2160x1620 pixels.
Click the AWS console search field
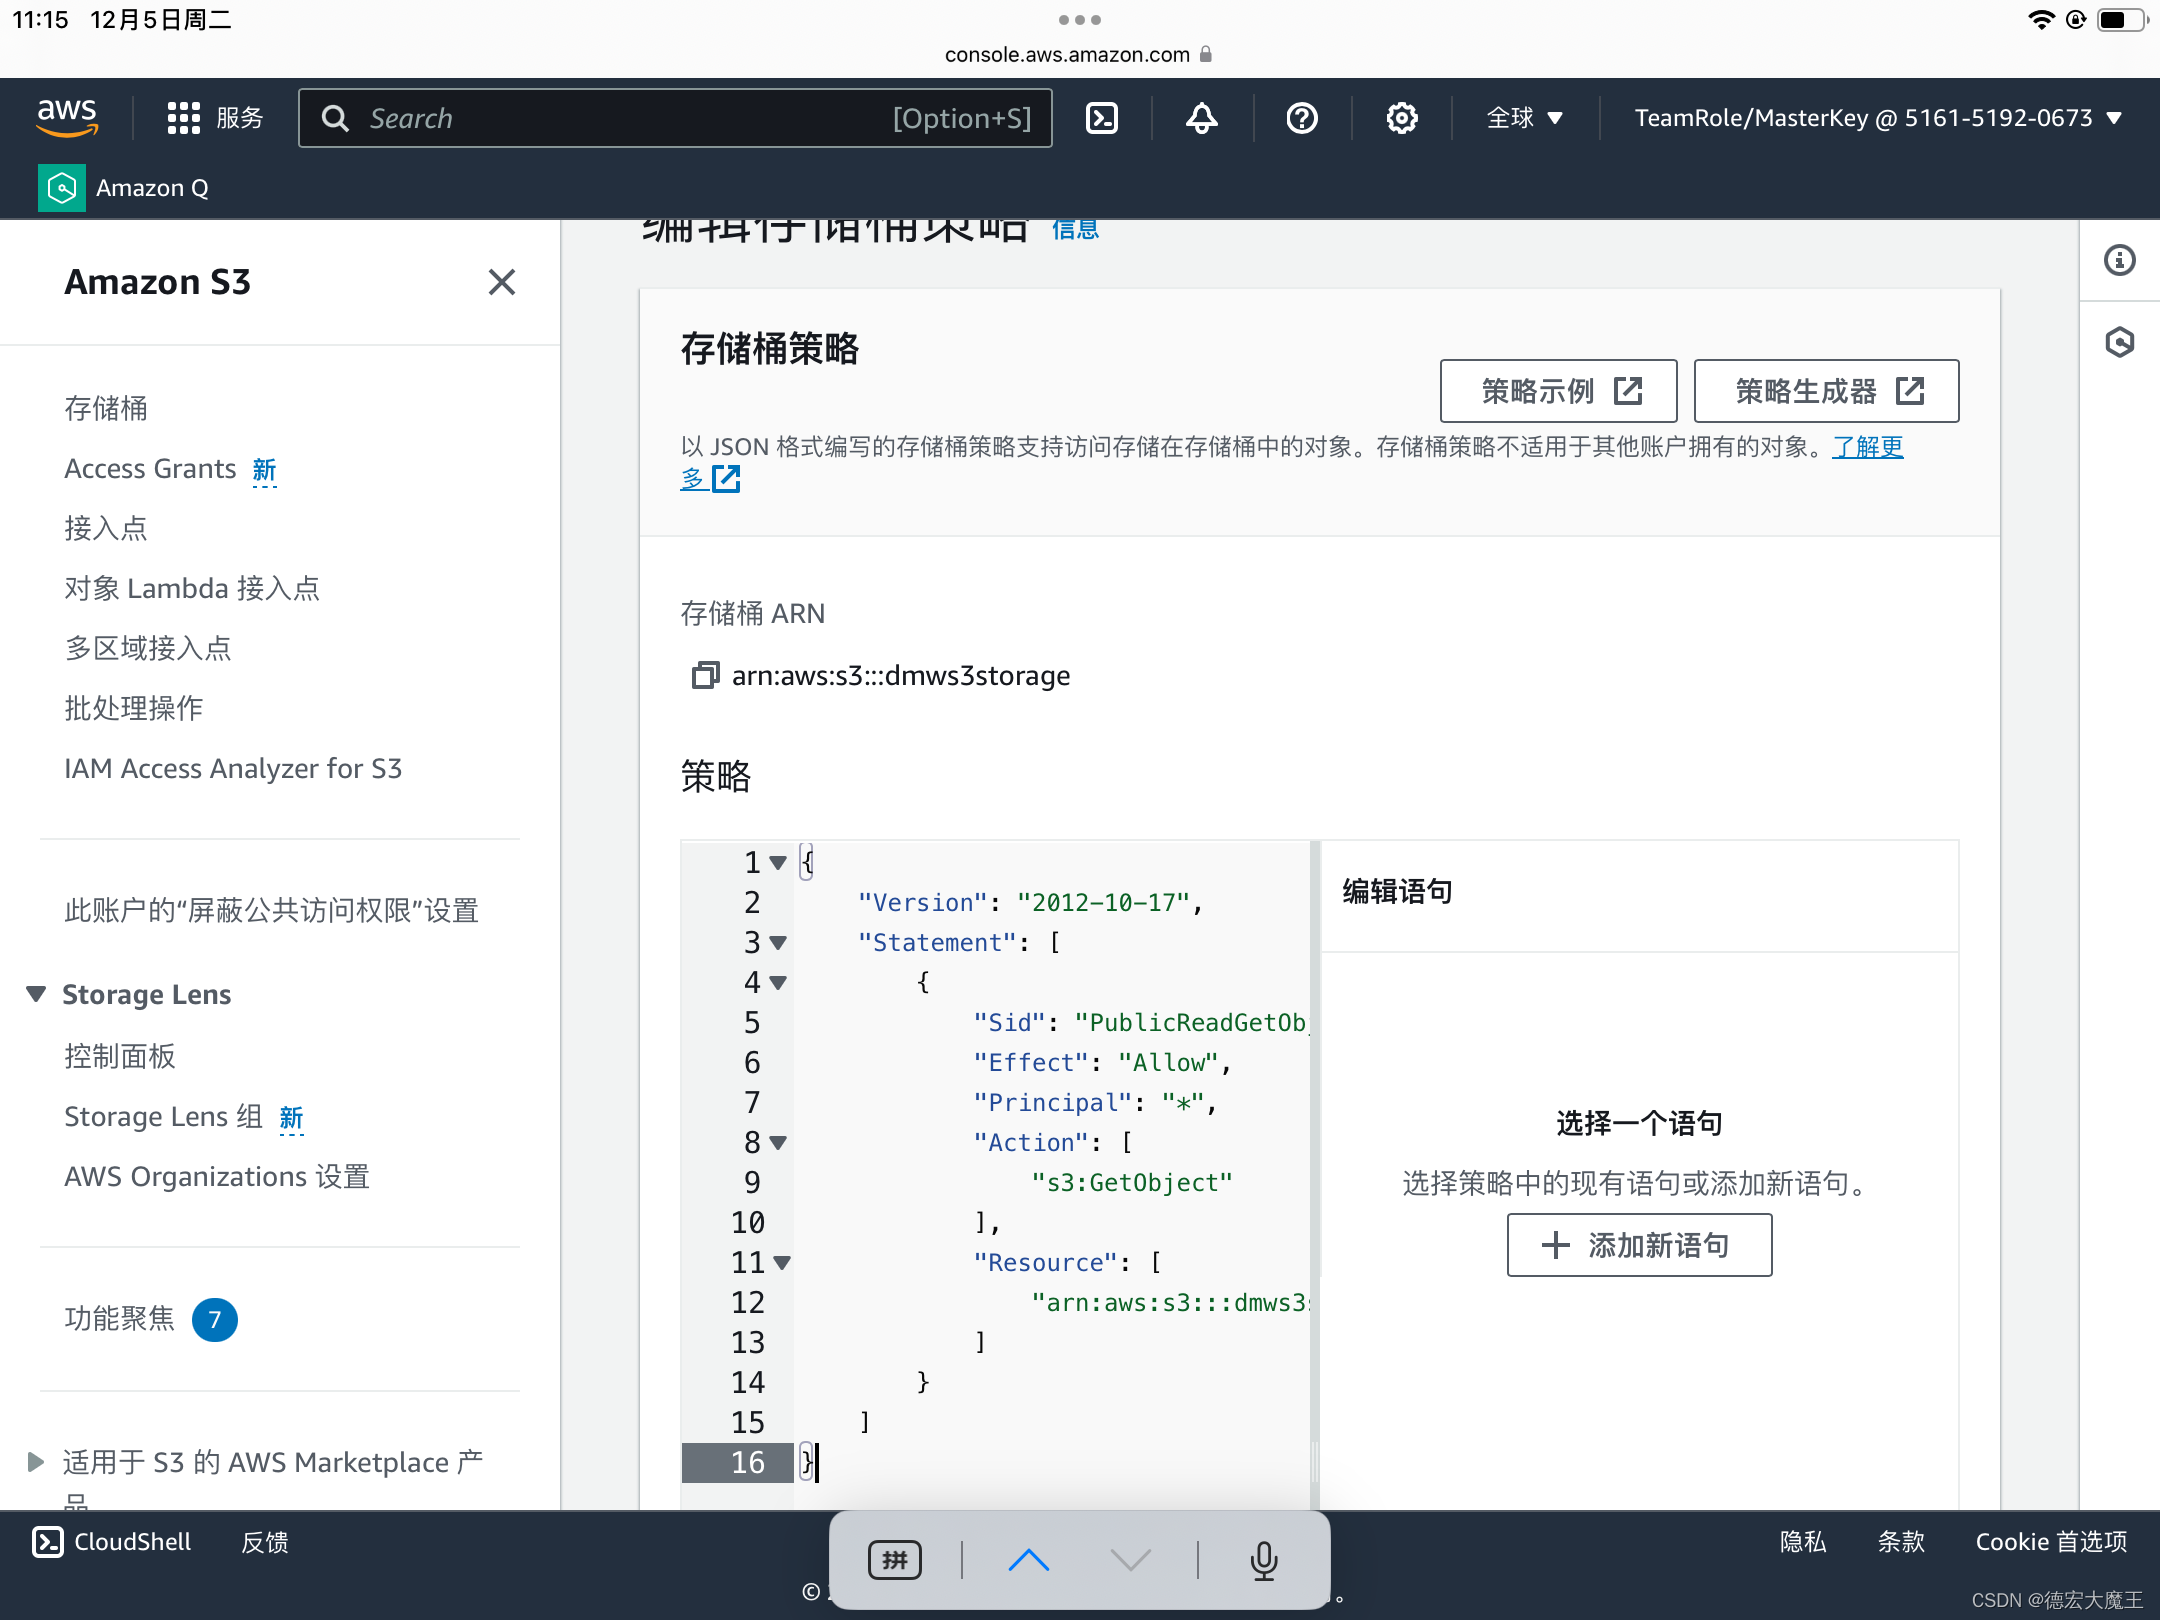(x=675, y=118)
